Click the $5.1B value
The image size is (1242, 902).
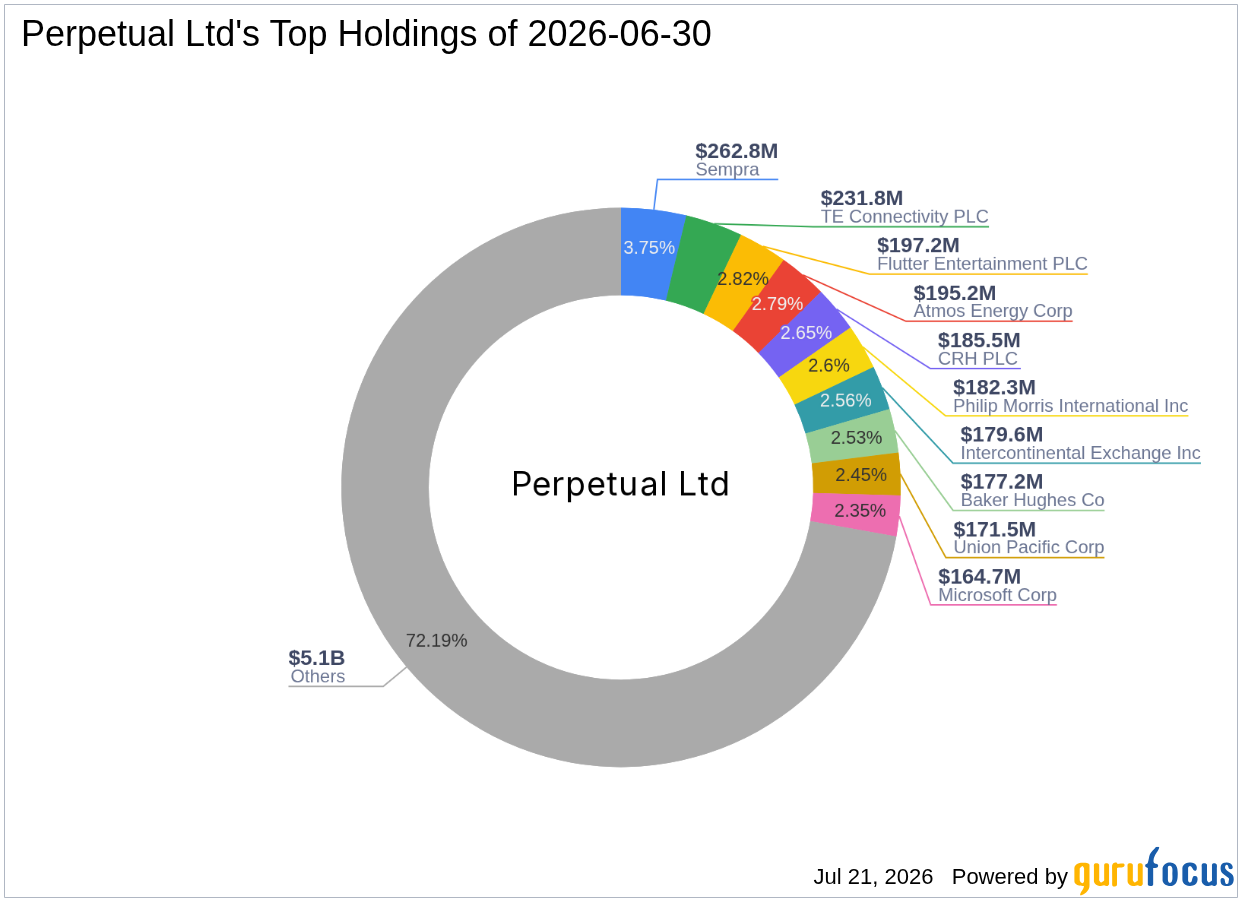316,657
